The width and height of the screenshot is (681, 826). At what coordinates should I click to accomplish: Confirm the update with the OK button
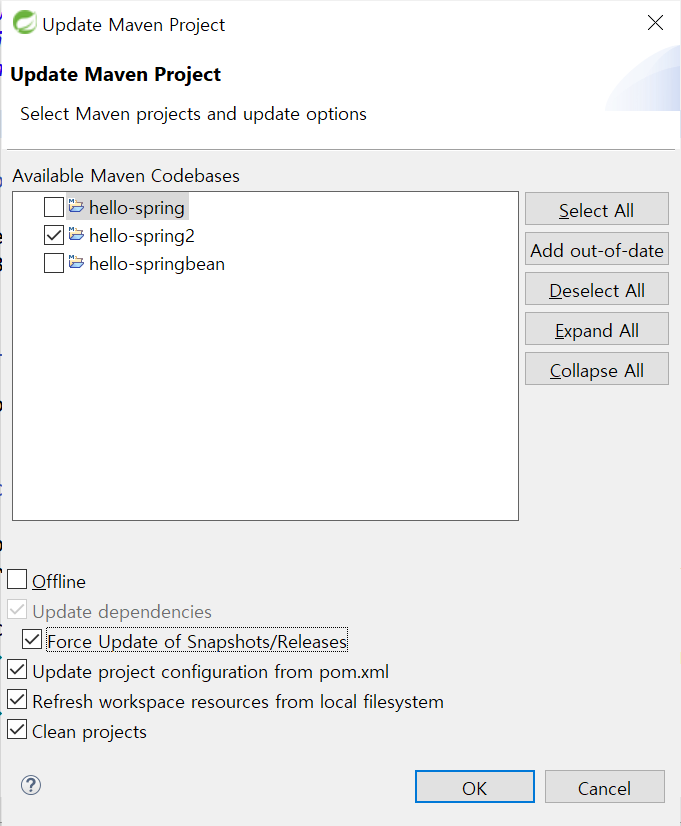[x=475, y=787]
